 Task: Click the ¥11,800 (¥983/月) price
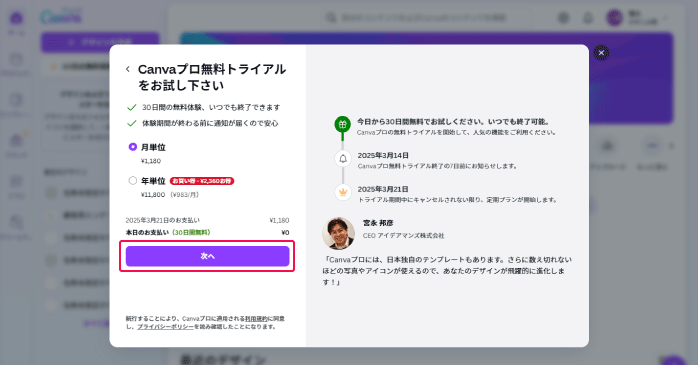pyautogui.click(x=170, y=195)
